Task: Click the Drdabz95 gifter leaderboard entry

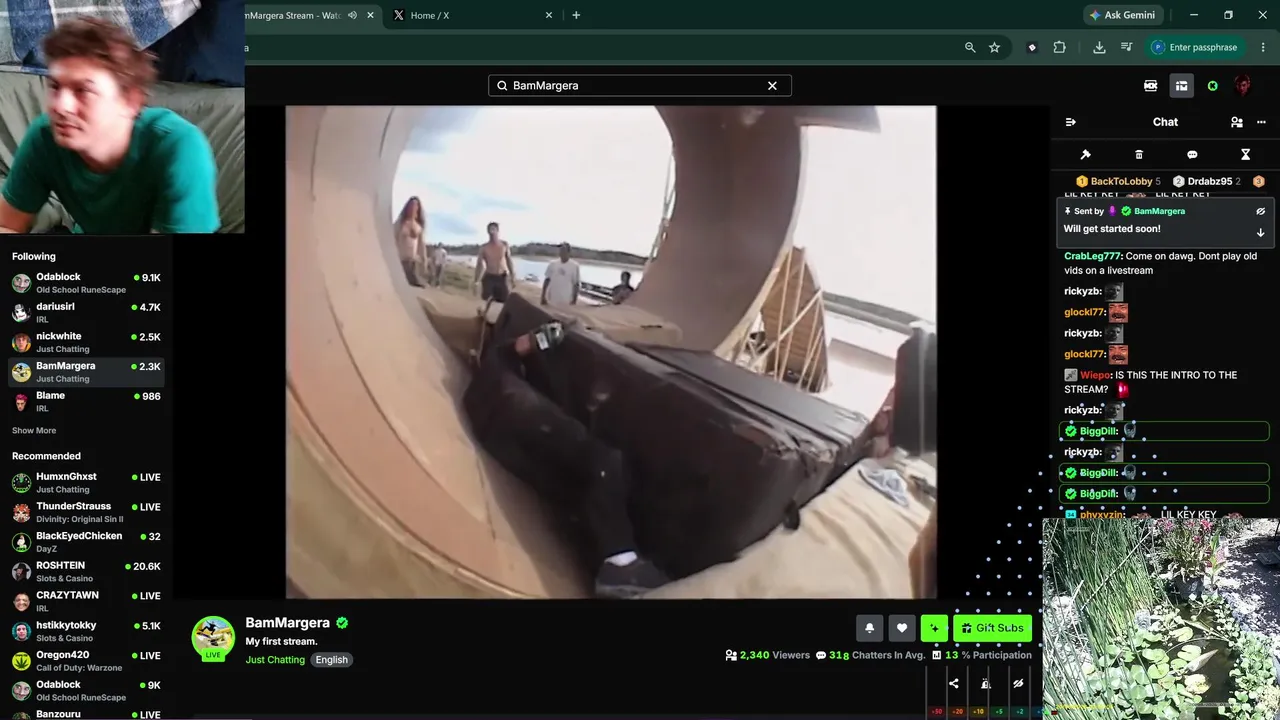Action: 1207,181
